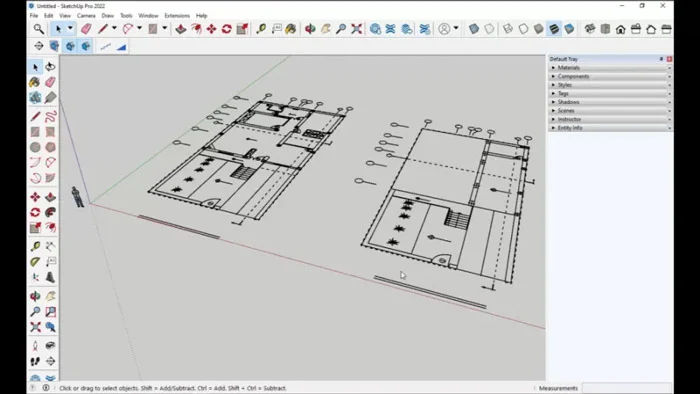Open 3D Warehouse from the top toolbar
This screenshot has height=394, width=700.
coord(375,29)
